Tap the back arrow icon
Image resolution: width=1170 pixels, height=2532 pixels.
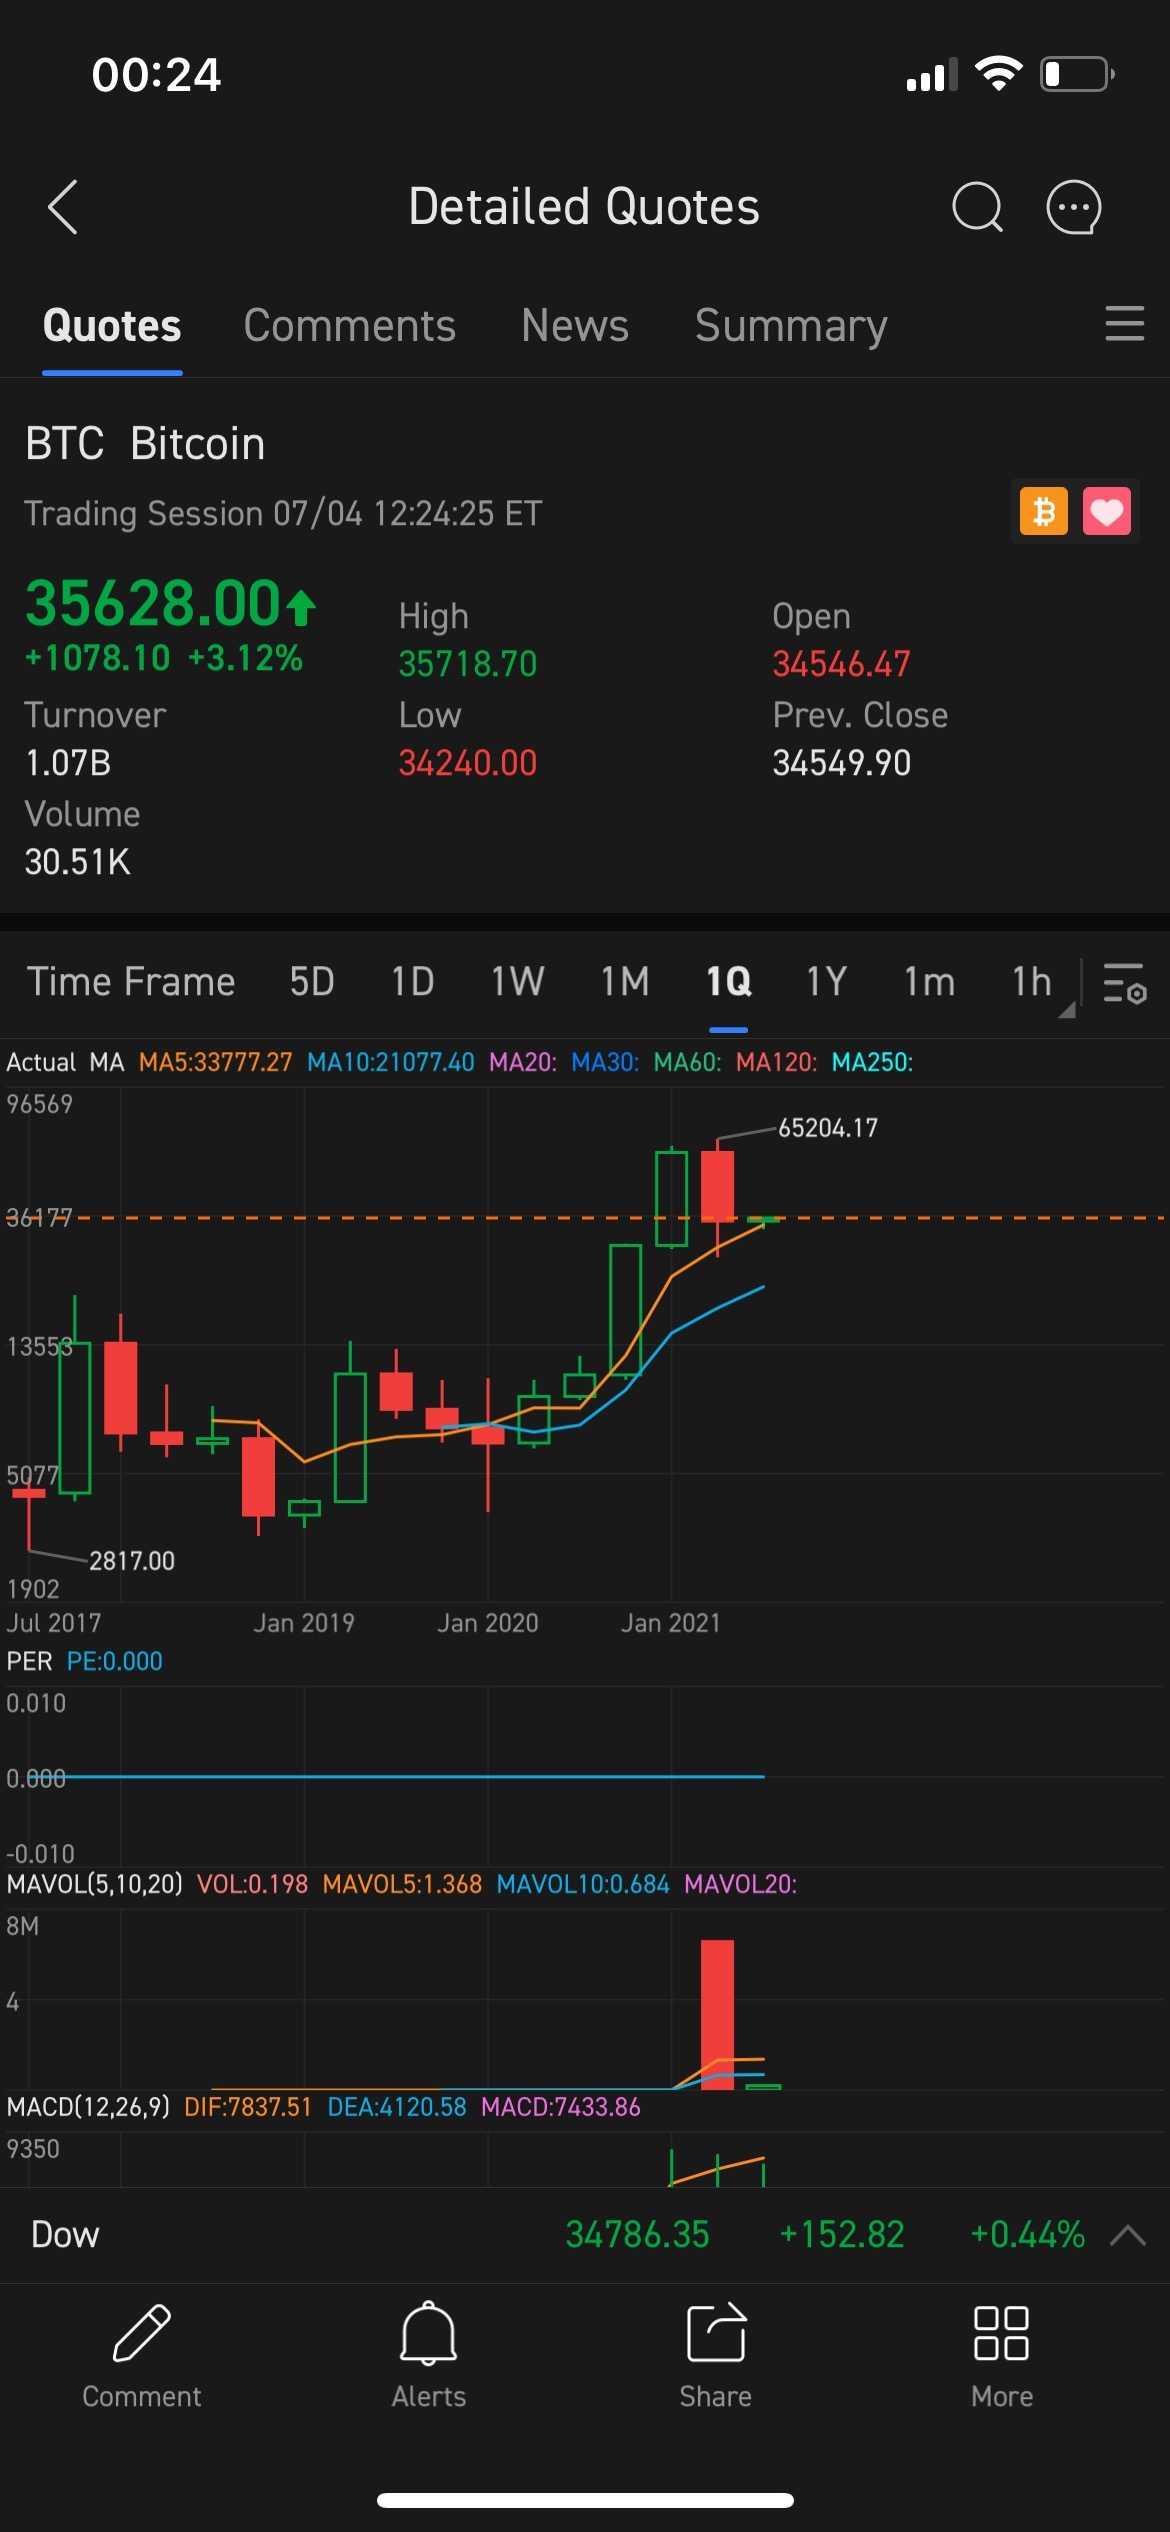pos(63,208)
